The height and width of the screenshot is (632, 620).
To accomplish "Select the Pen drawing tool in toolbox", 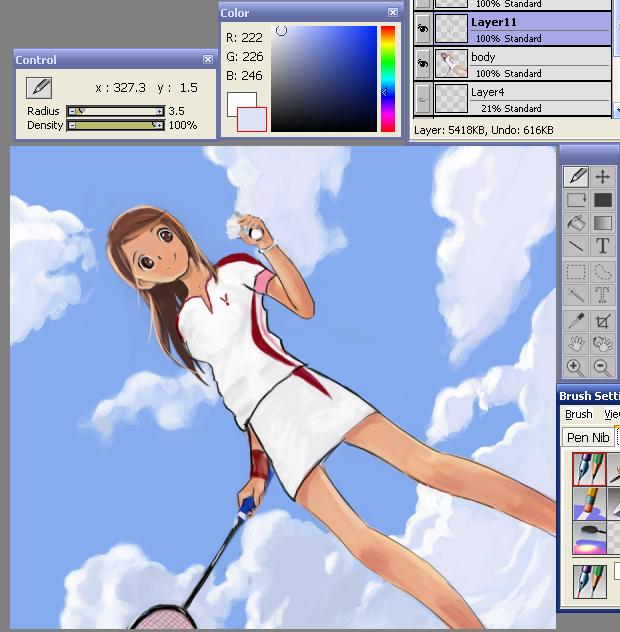I will click(x=576, y=177).
